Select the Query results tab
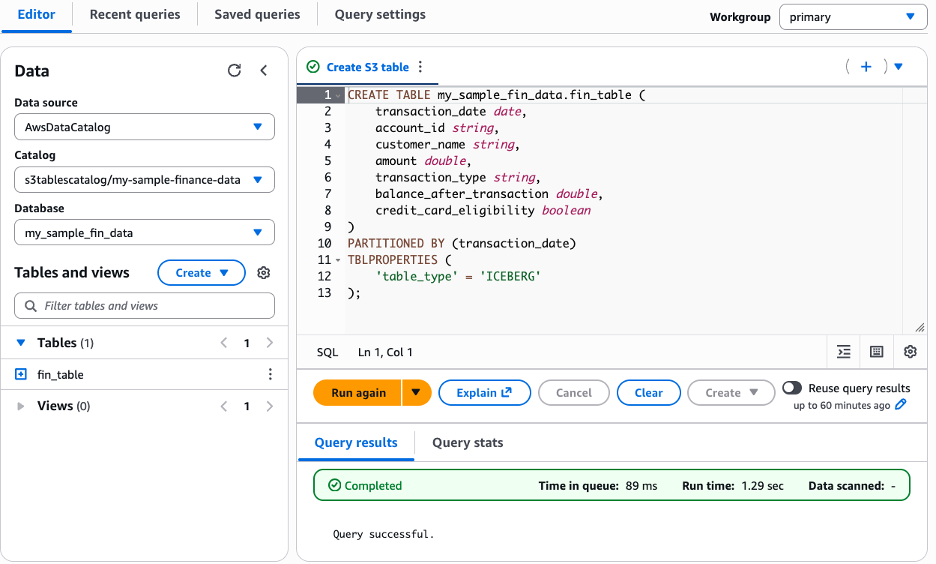936x564 pixels. 356,443
